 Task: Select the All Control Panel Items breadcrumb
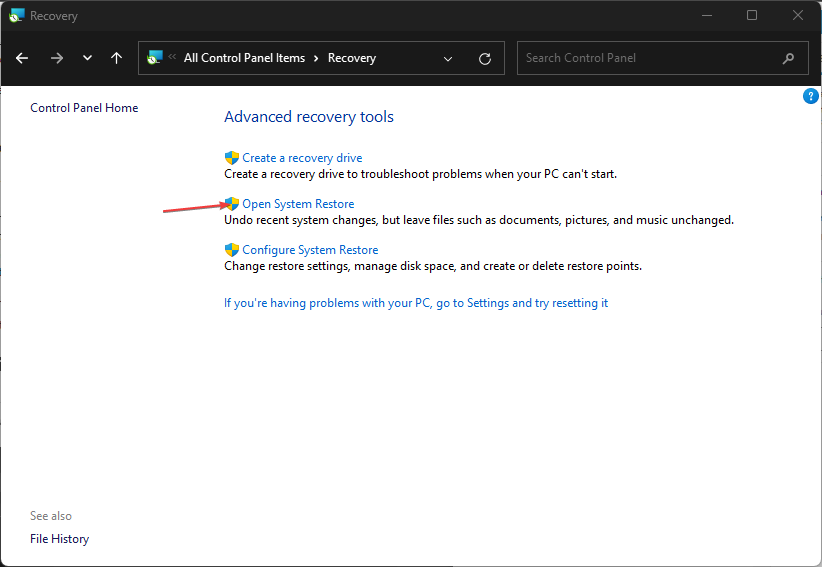click(244, 58)
